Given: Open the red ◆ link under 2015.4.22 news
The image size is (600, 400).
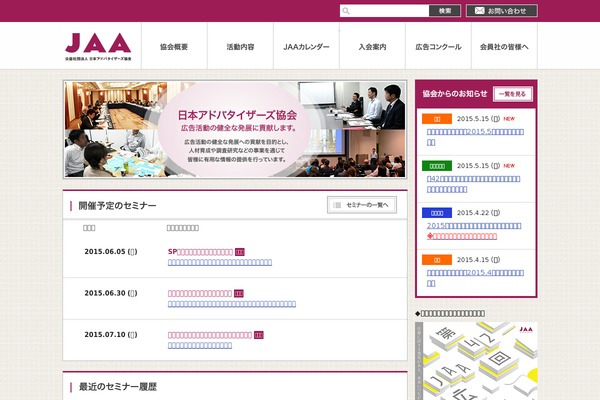Looking at the screenshot, I should 462,236.
